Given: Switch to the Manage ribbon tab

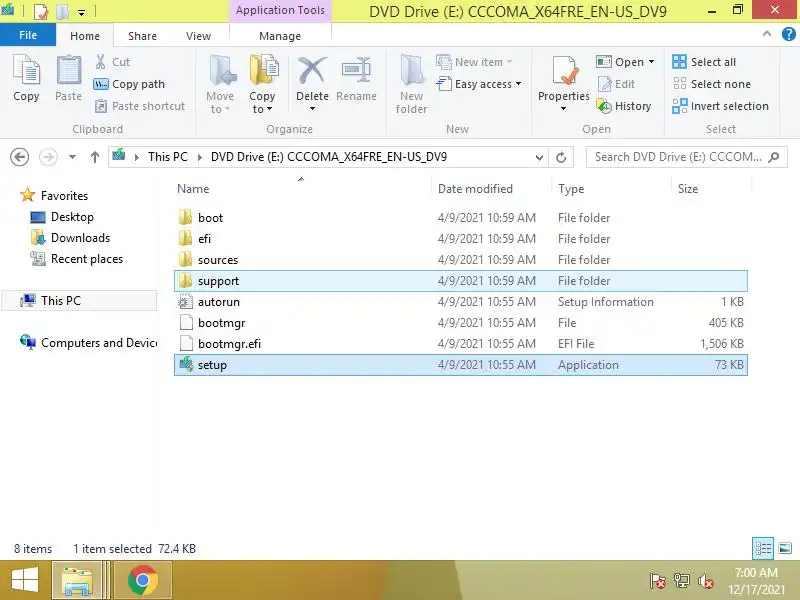Looking at the screenshot, I should point(280,36).
